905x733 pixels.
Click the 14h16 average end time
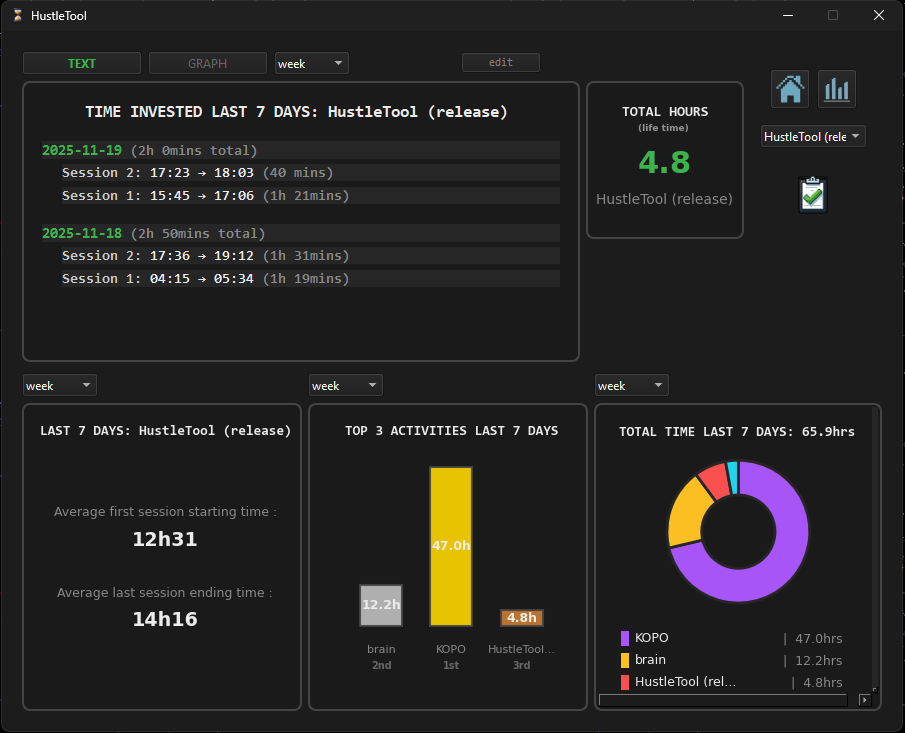tap(165, 619)
